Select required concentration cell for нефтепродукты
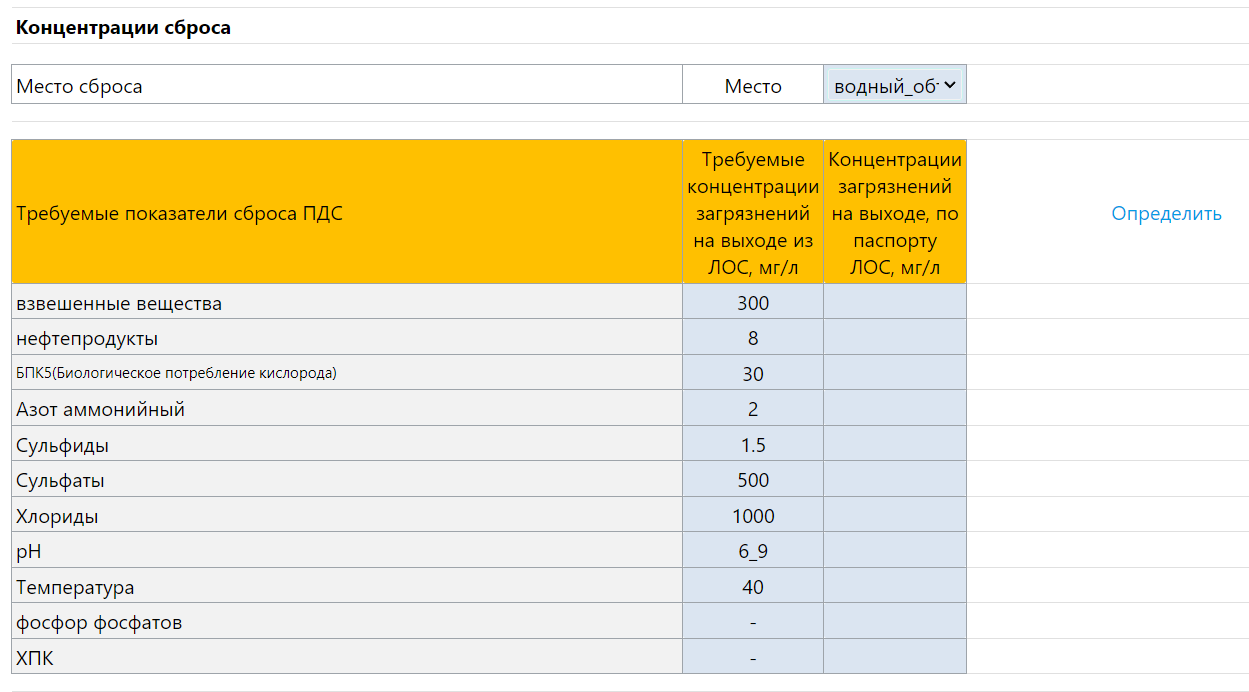1249x692 pixels. pos(753,339)
